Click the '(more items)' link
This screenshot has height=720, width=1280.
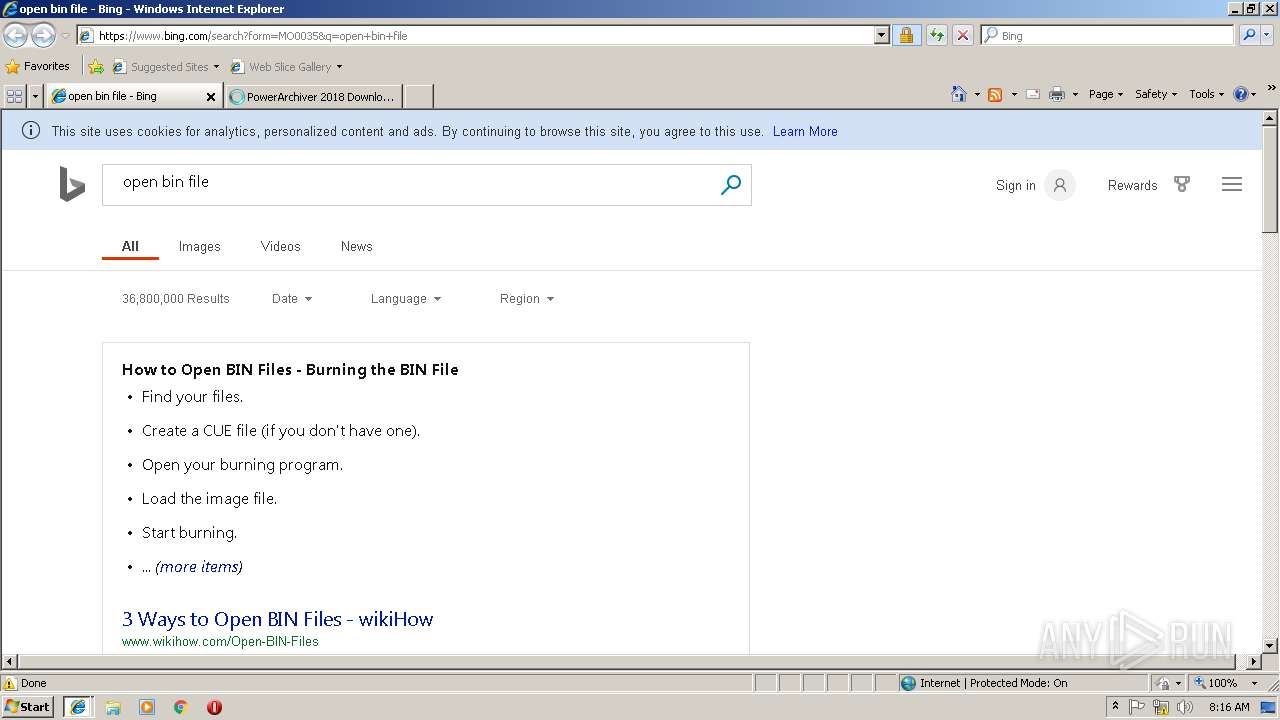pos(199,567)
